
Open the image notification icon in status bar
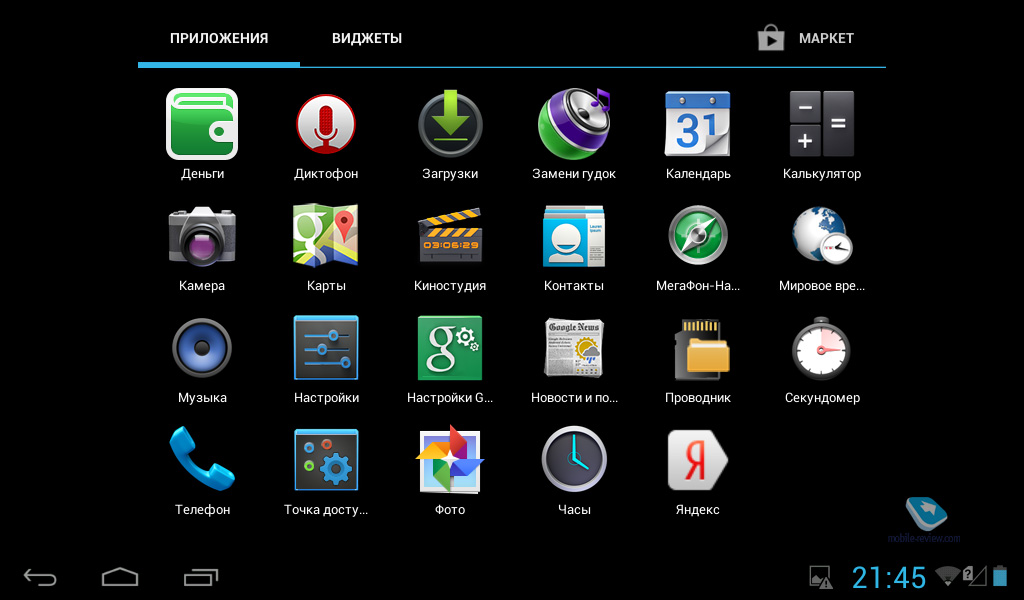821,577
